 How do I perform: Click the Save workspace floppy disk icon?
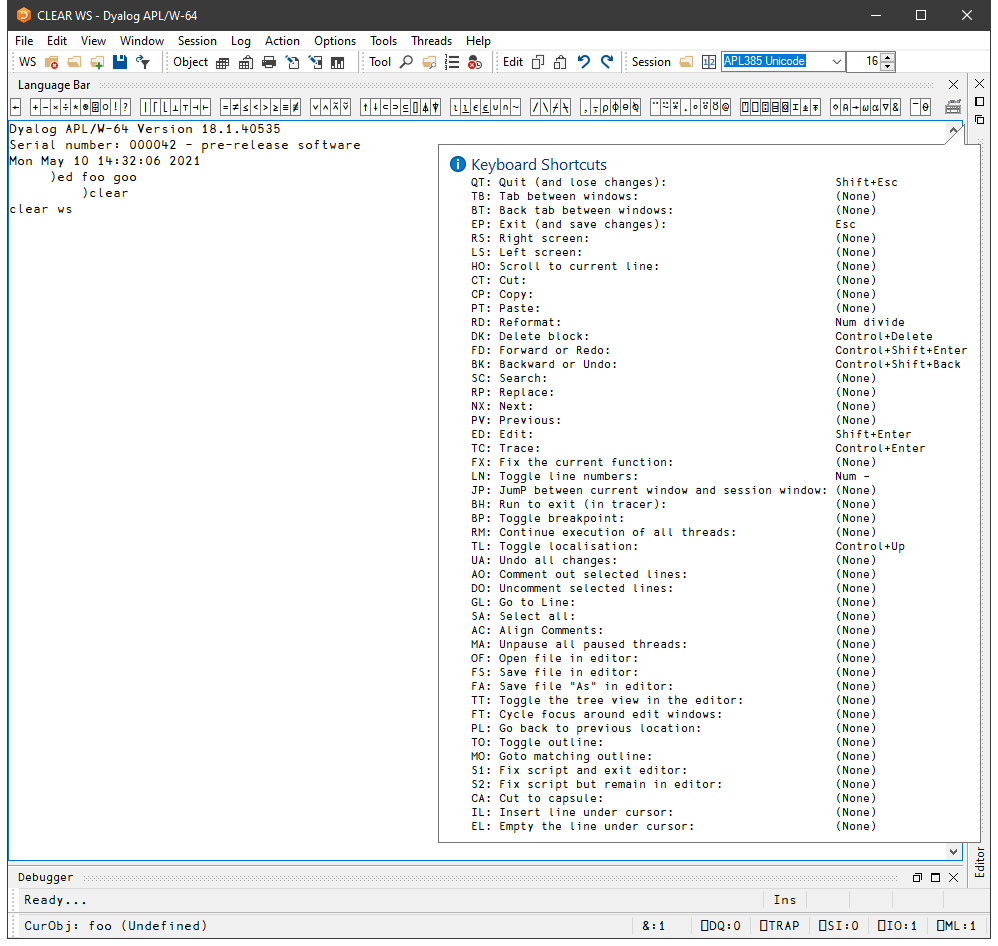tap(120, 62)
